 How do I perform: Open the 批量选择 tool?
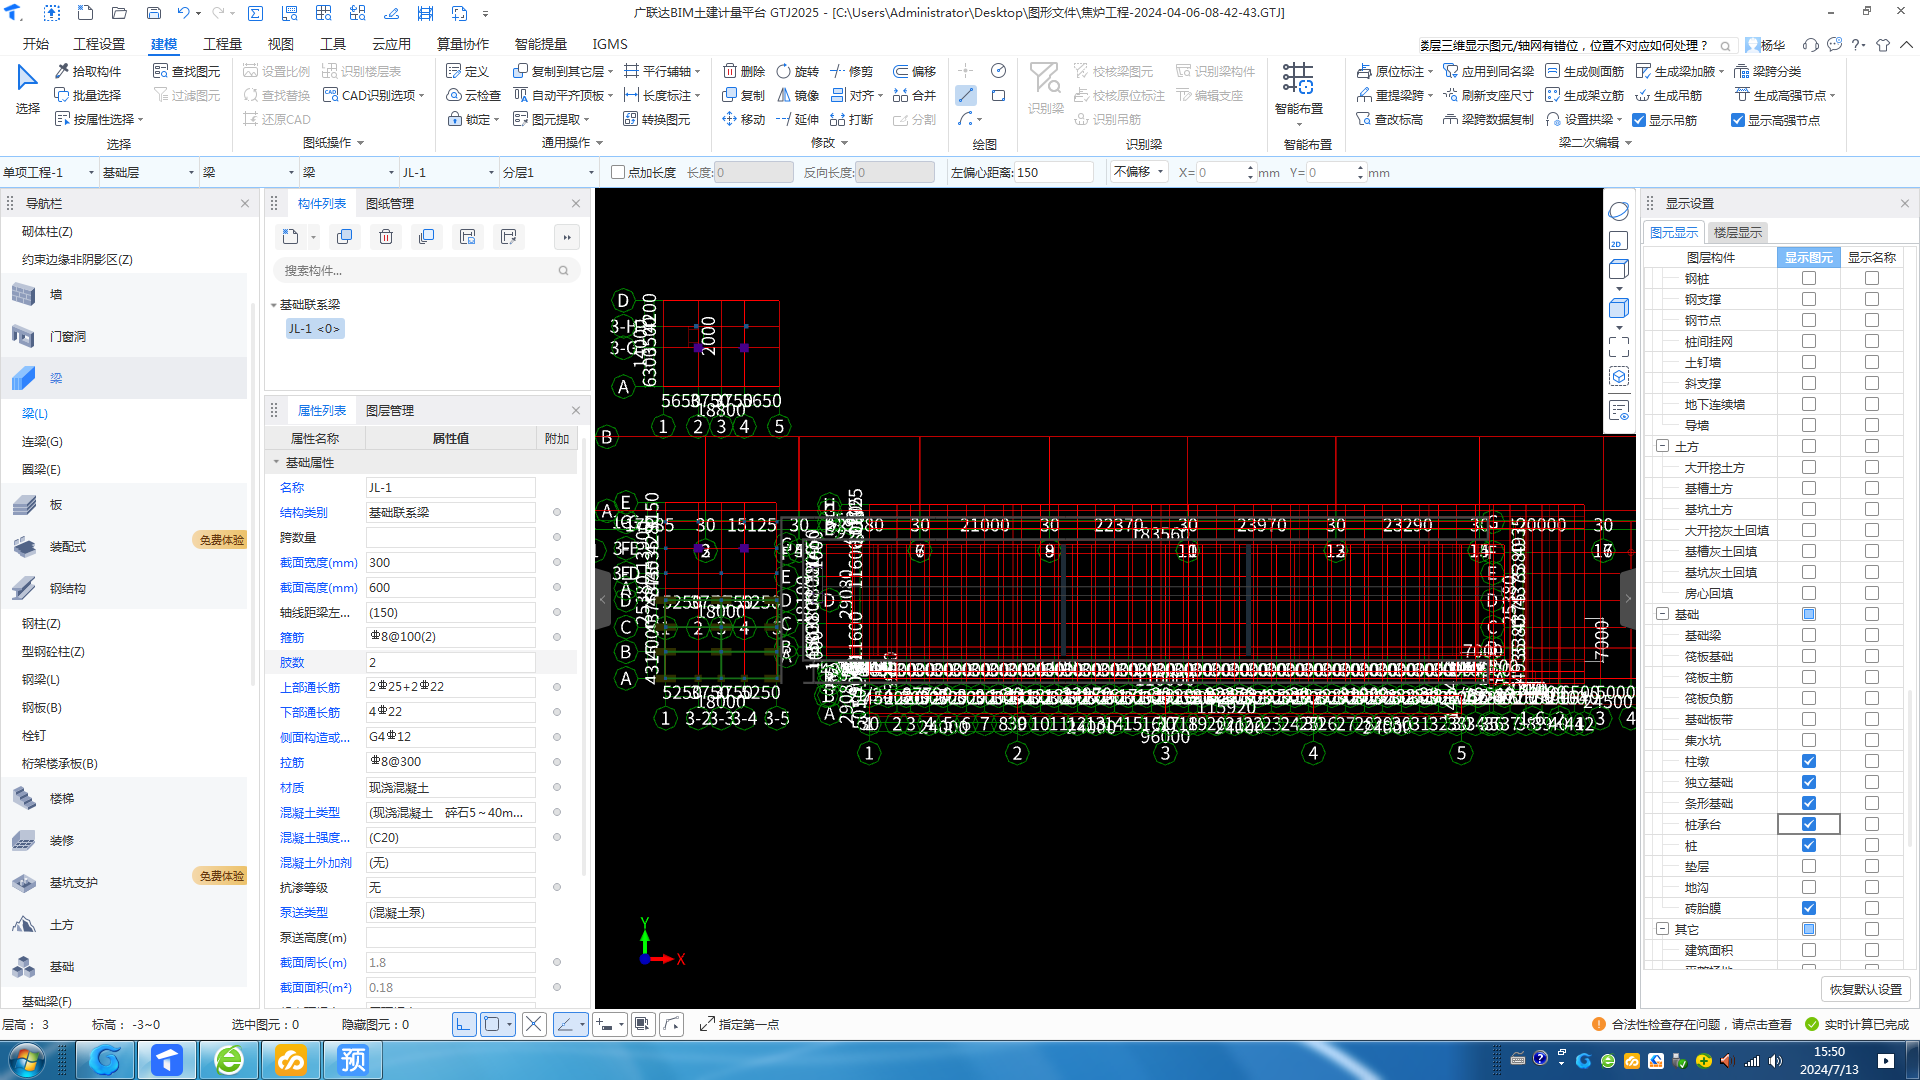88,95
